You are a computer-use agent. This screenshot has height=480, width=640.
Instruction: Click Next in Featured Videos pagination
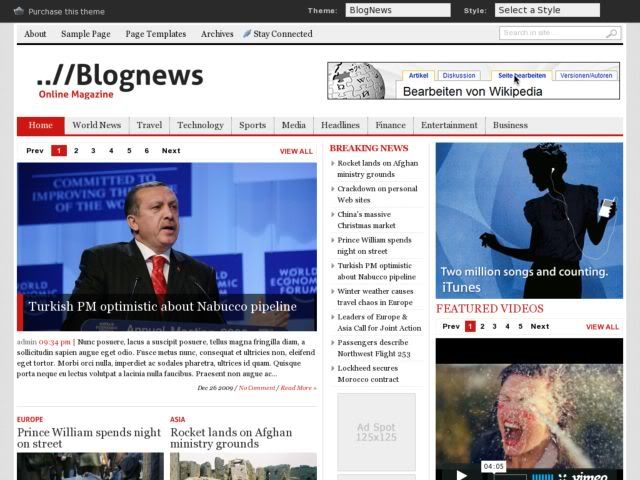(x=540, y=327)
